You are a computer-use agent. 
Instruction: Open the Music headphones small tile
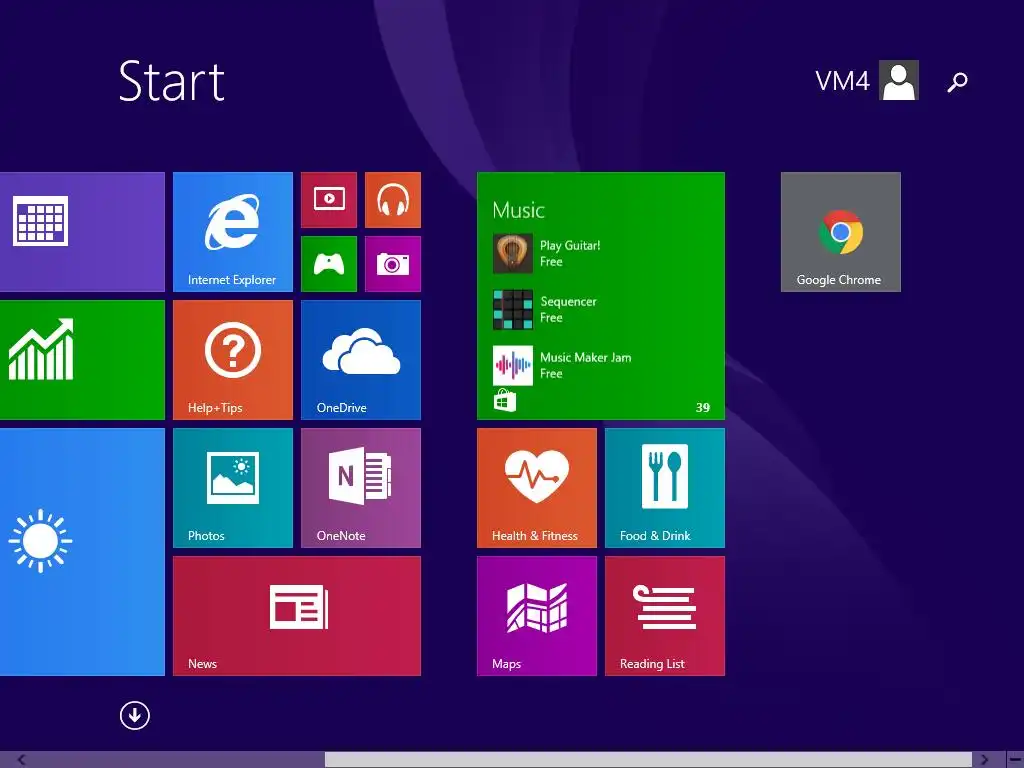click(392, 200)
